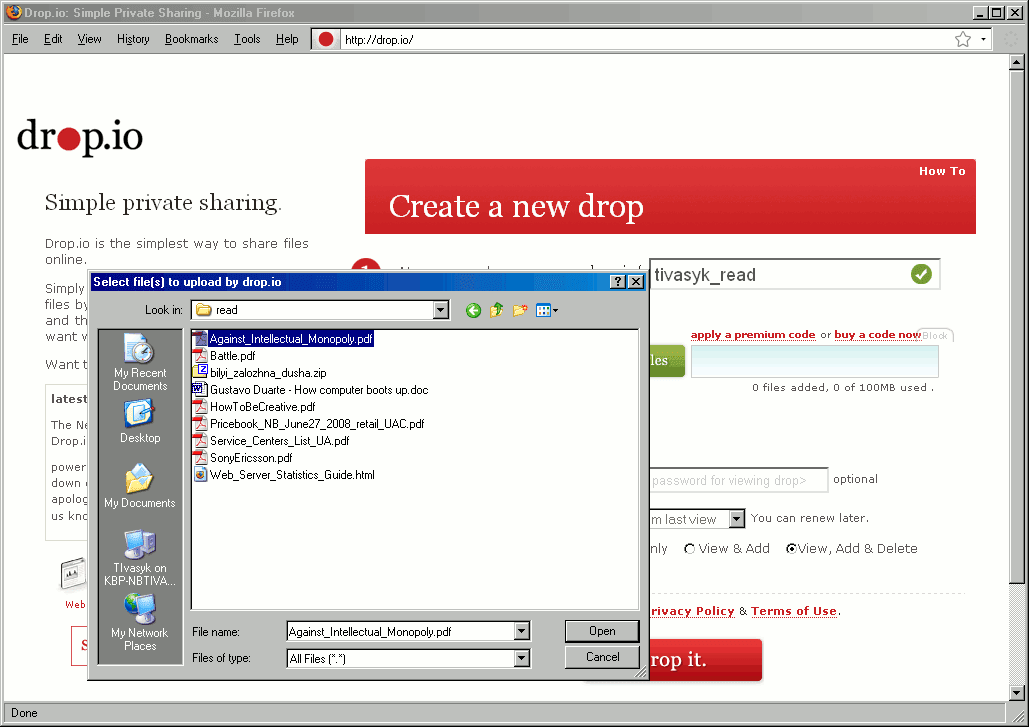
Task: Expand the Look in folder dropdown
Action: point(441,310)
